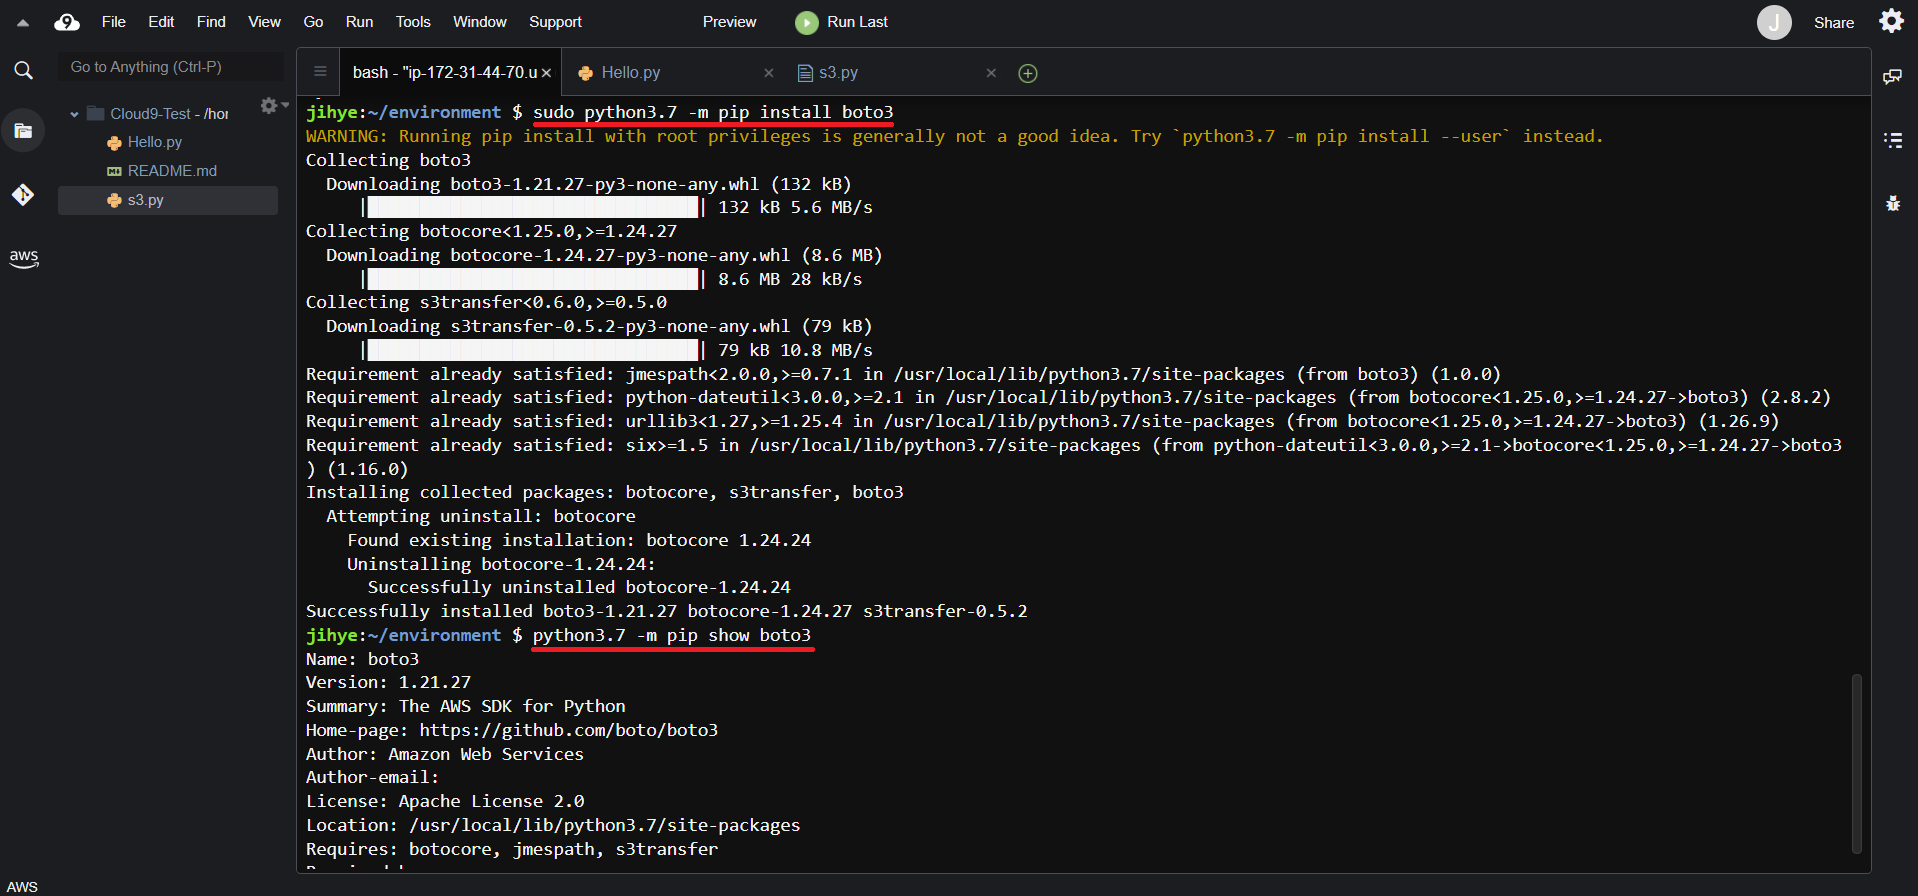Close the Hello.py tab
1918x896 pixels.
(x=769, y=73)
